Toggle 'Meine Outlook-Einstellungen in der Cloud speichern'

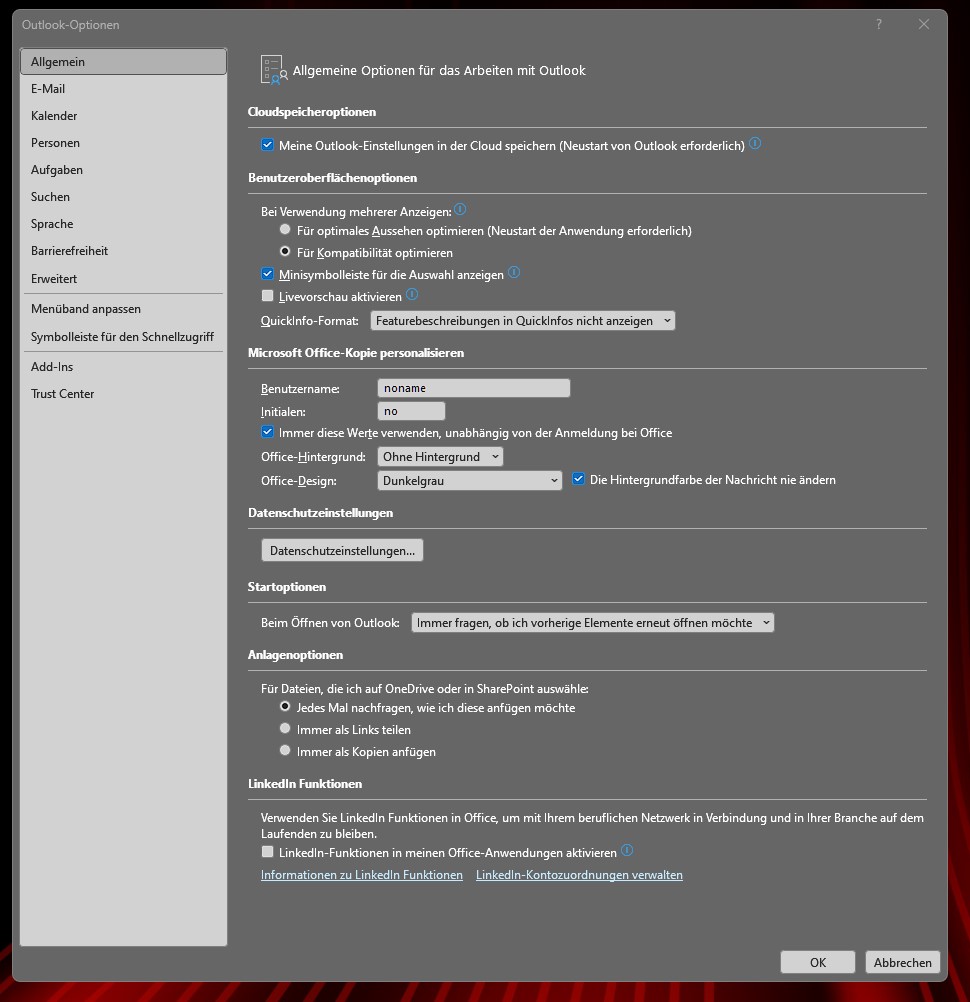click(x=268, y=145)
